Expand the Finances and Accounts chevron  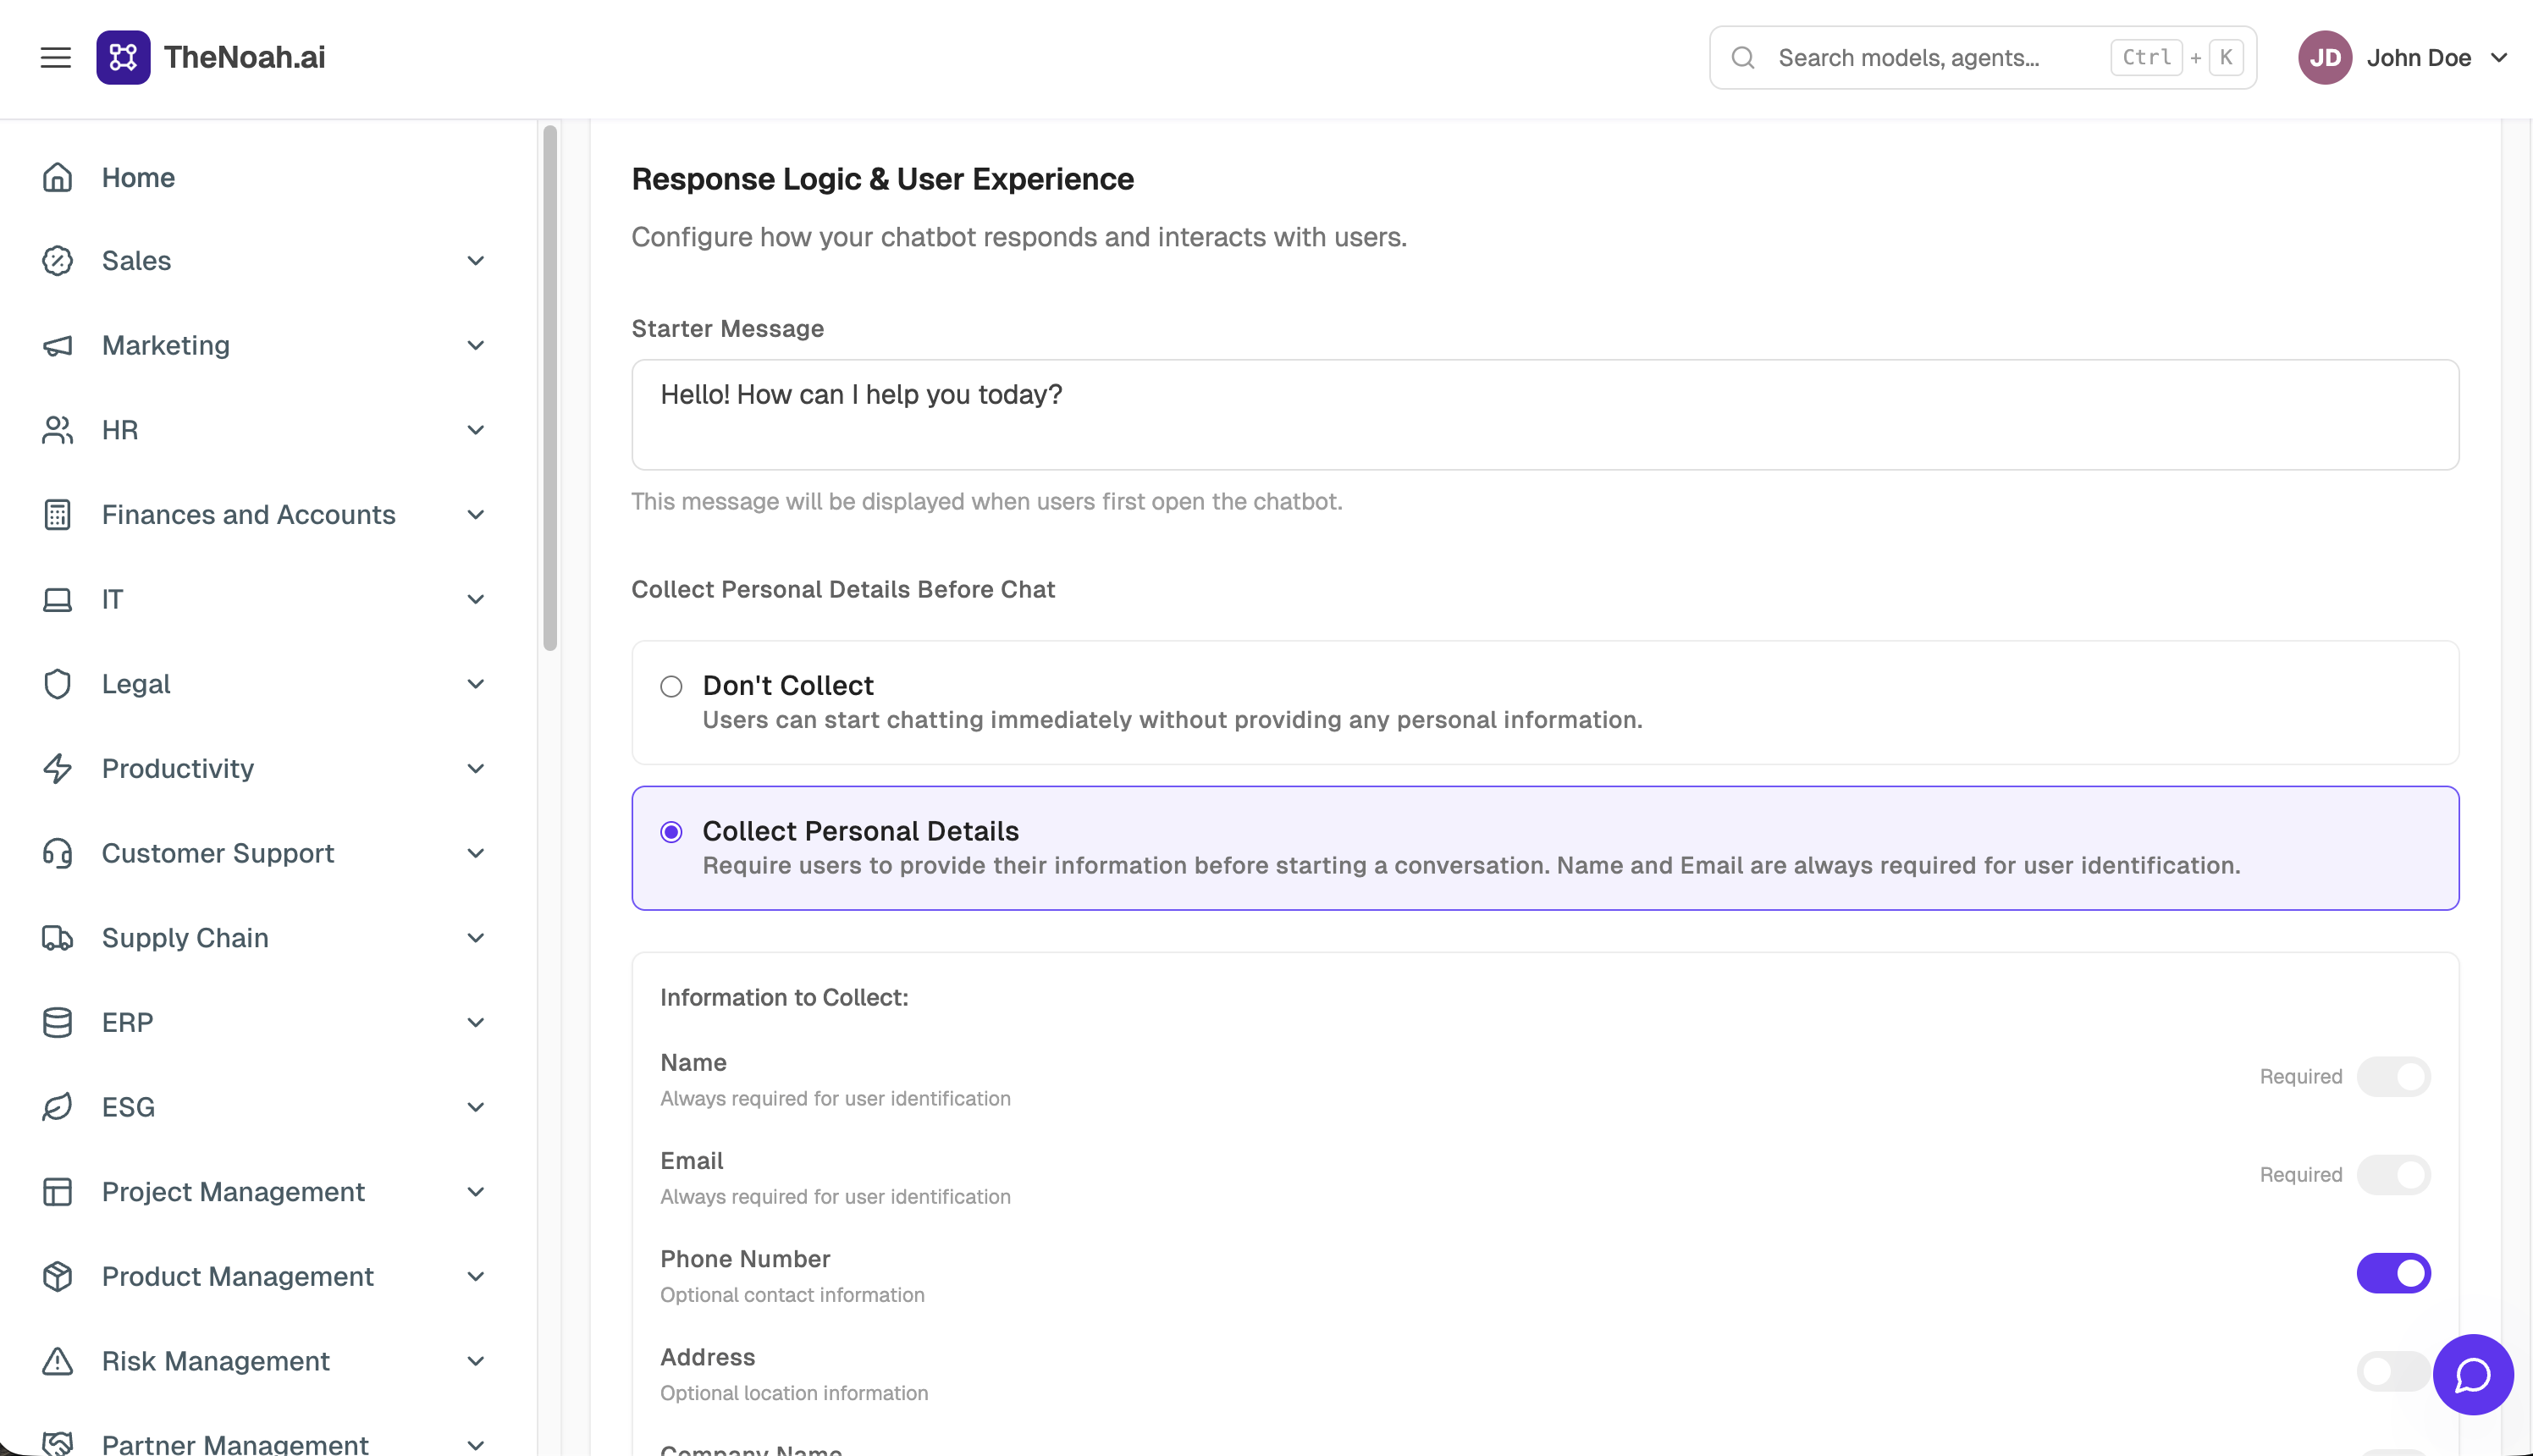[x=476, y=515]
